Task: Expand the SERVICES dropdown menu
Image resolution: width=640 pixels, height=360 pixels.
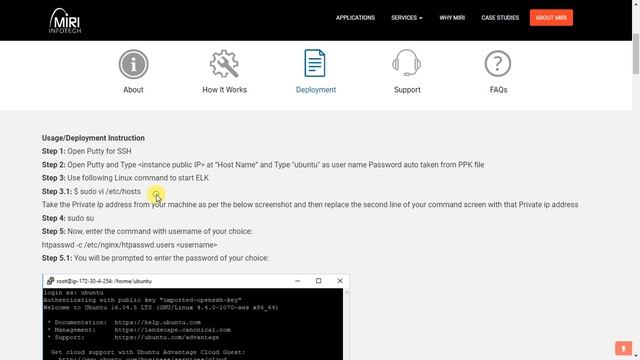Action: (x=407, y=18)
